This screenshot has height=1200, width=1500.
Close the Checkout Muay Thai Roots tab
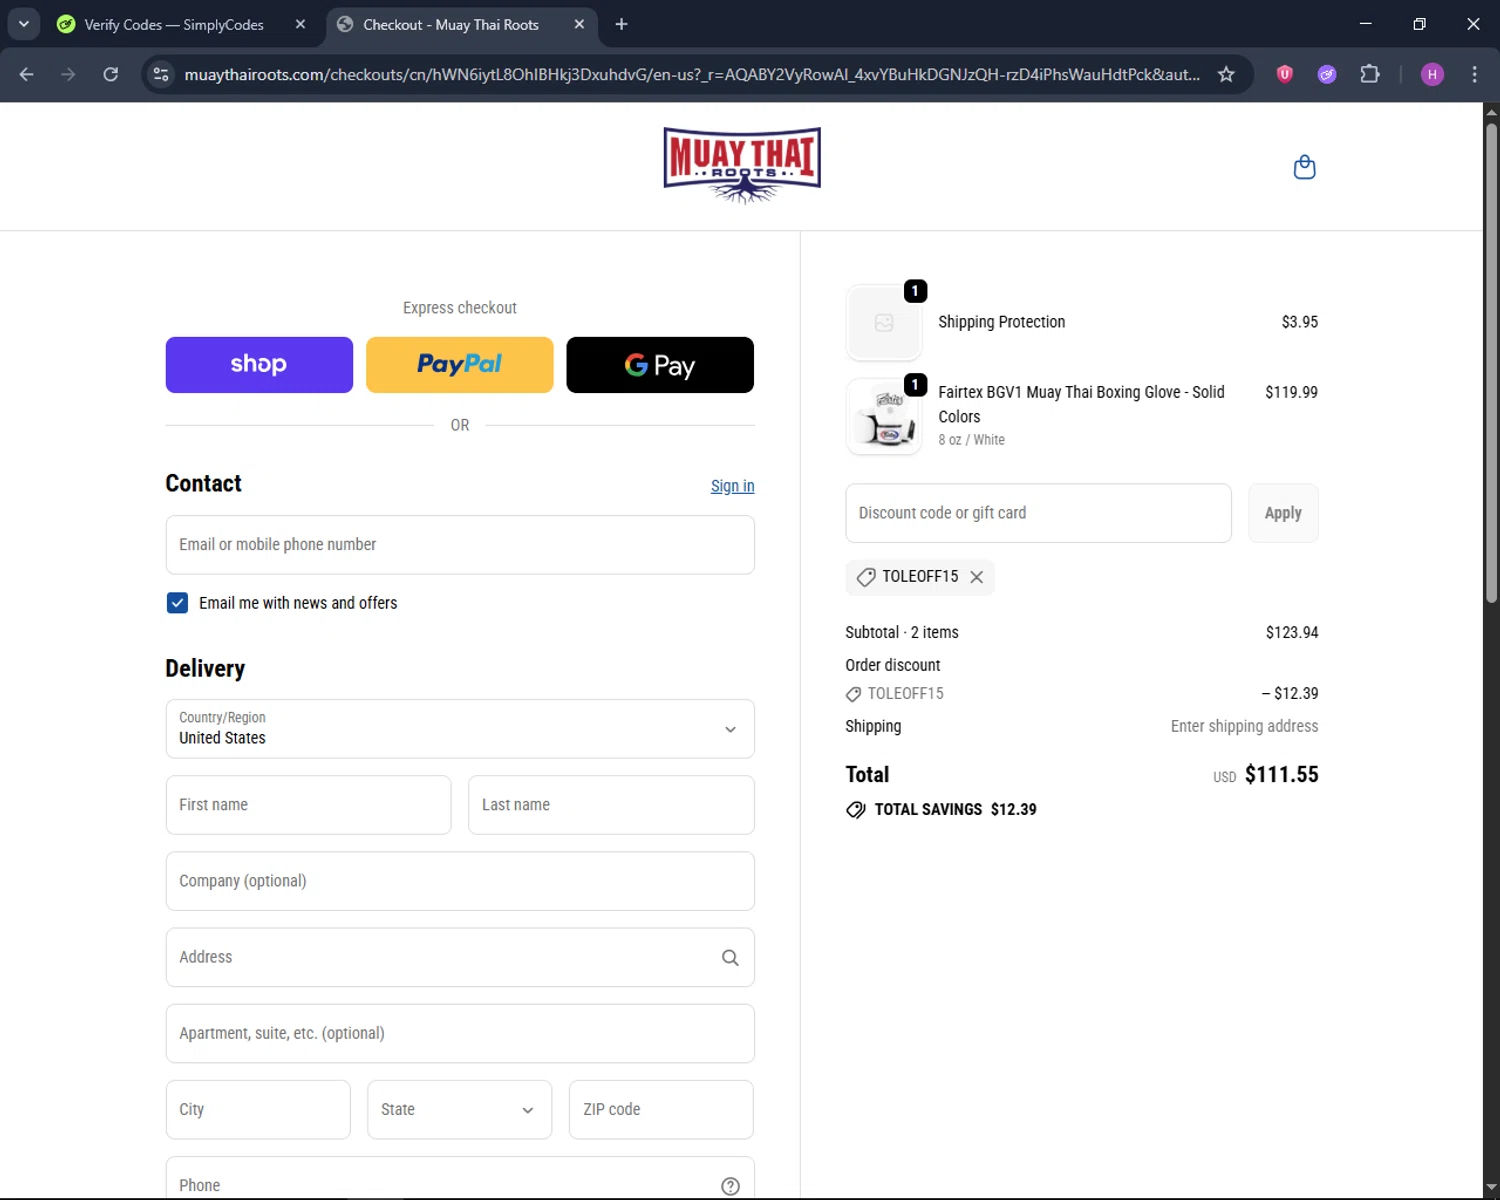pyautogui.click(x=579, y=24)
